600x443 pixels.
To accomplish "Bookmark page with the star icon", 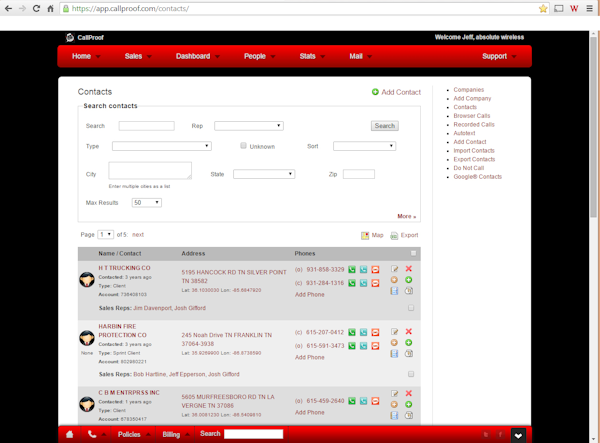I will tap(543, 8).
